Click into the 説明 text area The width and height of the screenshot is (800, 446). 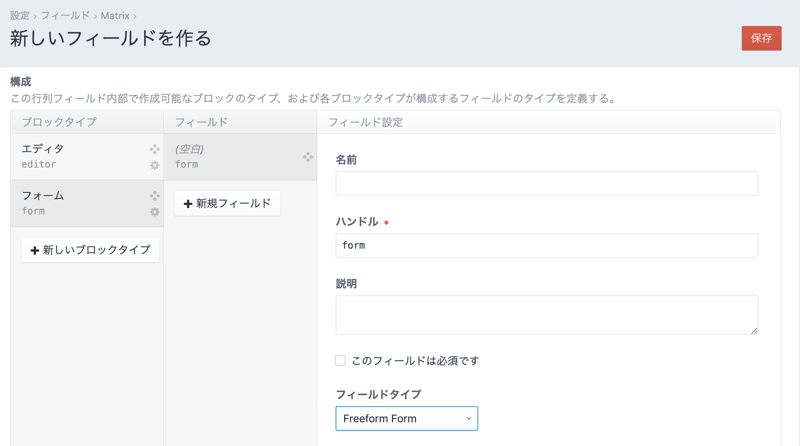[x=546, y=314]
